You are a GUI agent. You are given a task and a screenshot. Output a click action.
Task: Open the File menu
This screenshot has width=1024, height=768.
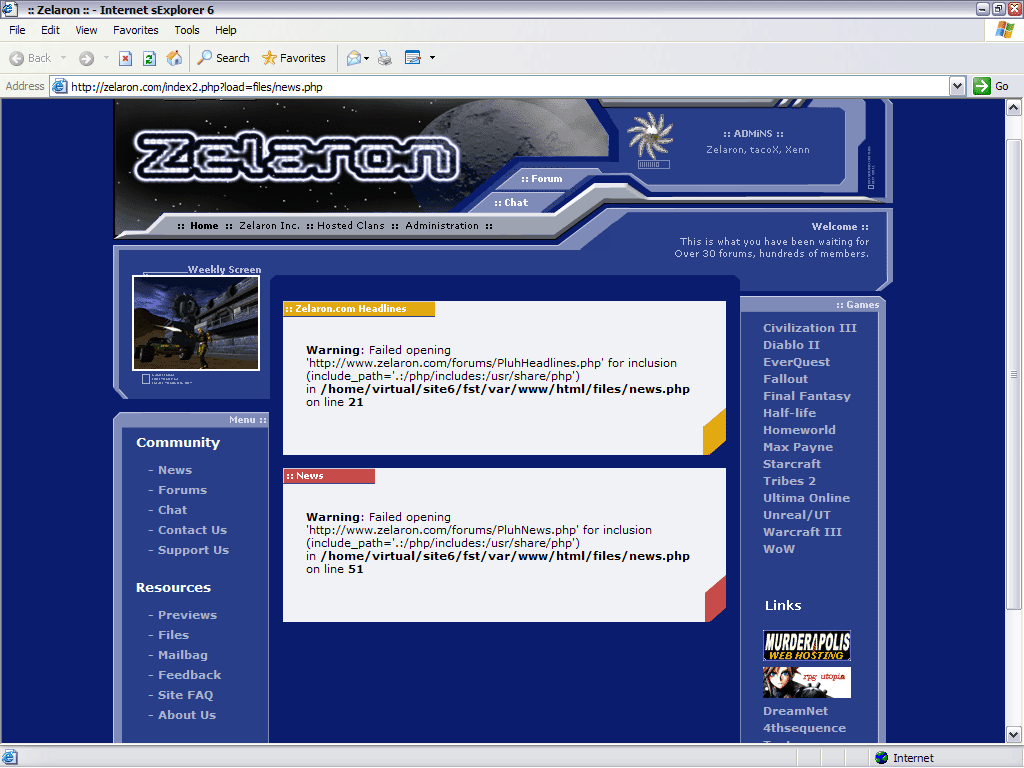point(18,30)
